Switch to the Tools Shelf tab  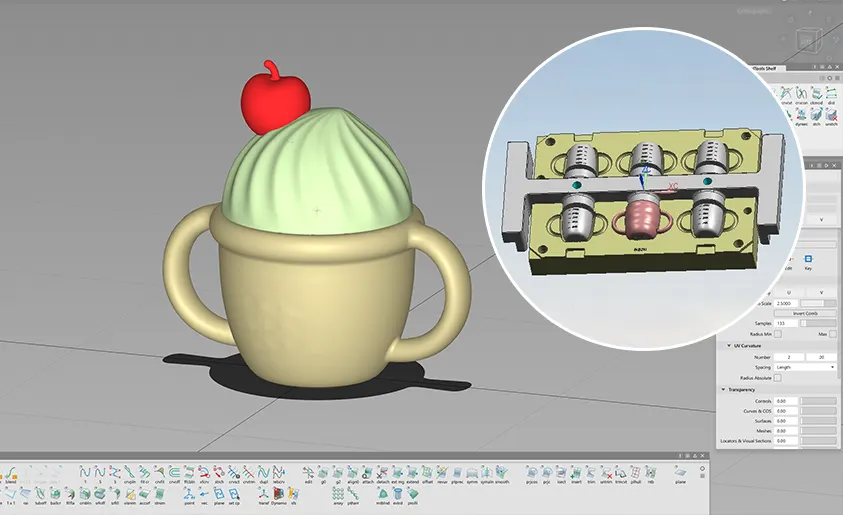[x=765, y=68]
